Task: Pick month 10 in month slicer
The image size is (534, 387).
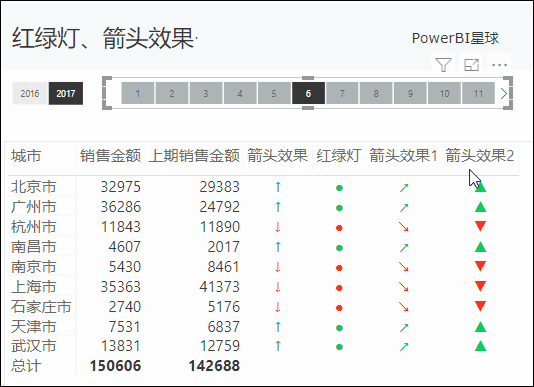Action: 444,93
